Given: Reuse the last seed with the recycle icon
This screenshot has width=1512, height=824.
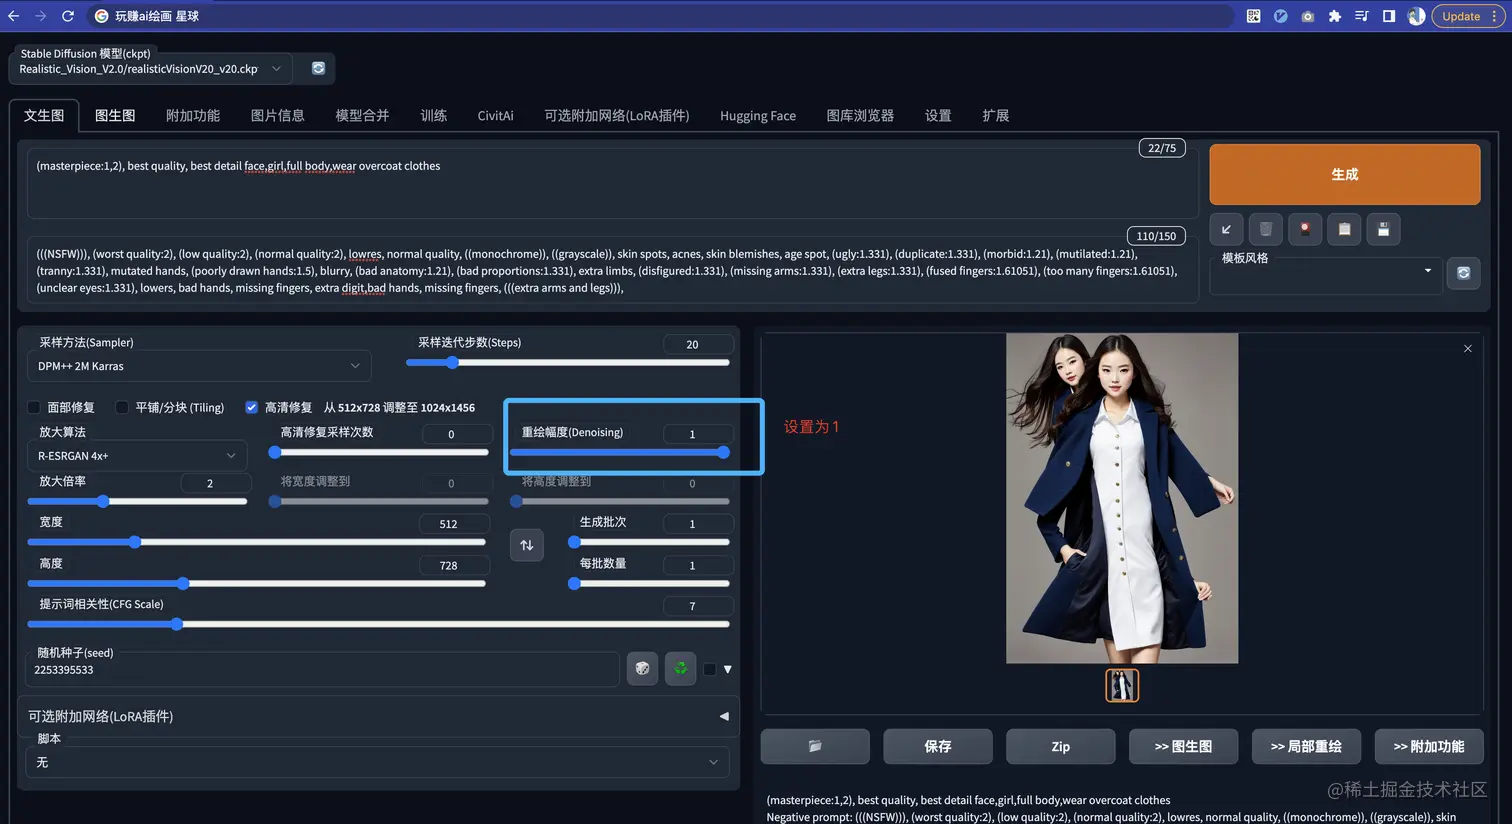Looking at the screenshot, I should (x=680, y=668).
